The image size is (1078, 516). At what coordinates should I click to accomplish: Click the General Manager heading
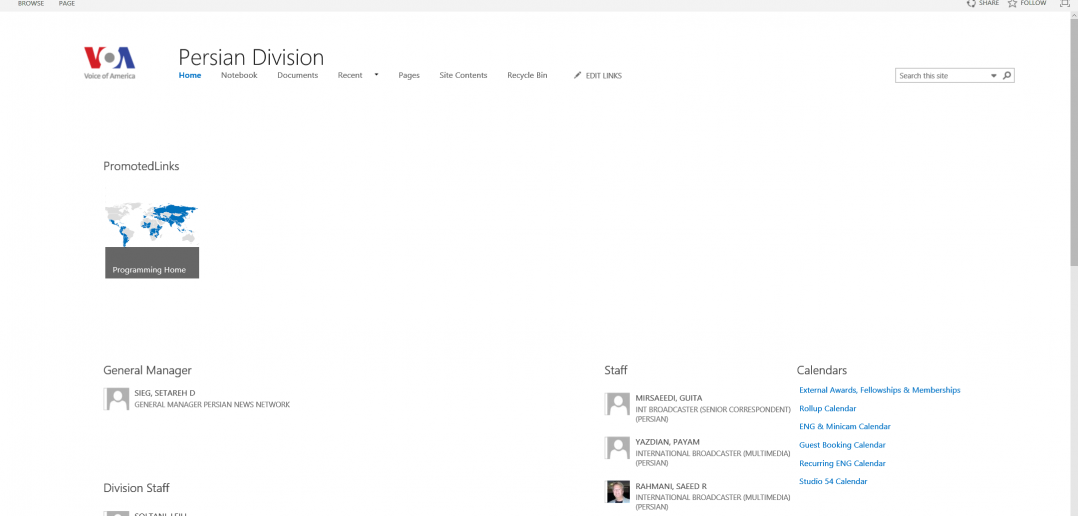(147, 370)
